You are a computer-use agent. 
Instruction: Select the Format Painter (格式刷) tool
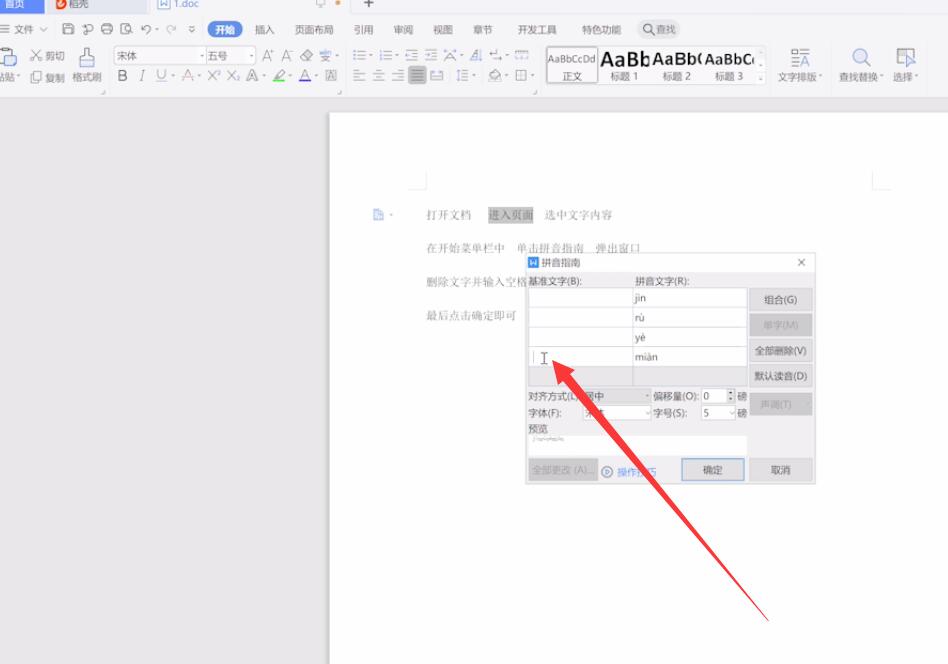87,65
